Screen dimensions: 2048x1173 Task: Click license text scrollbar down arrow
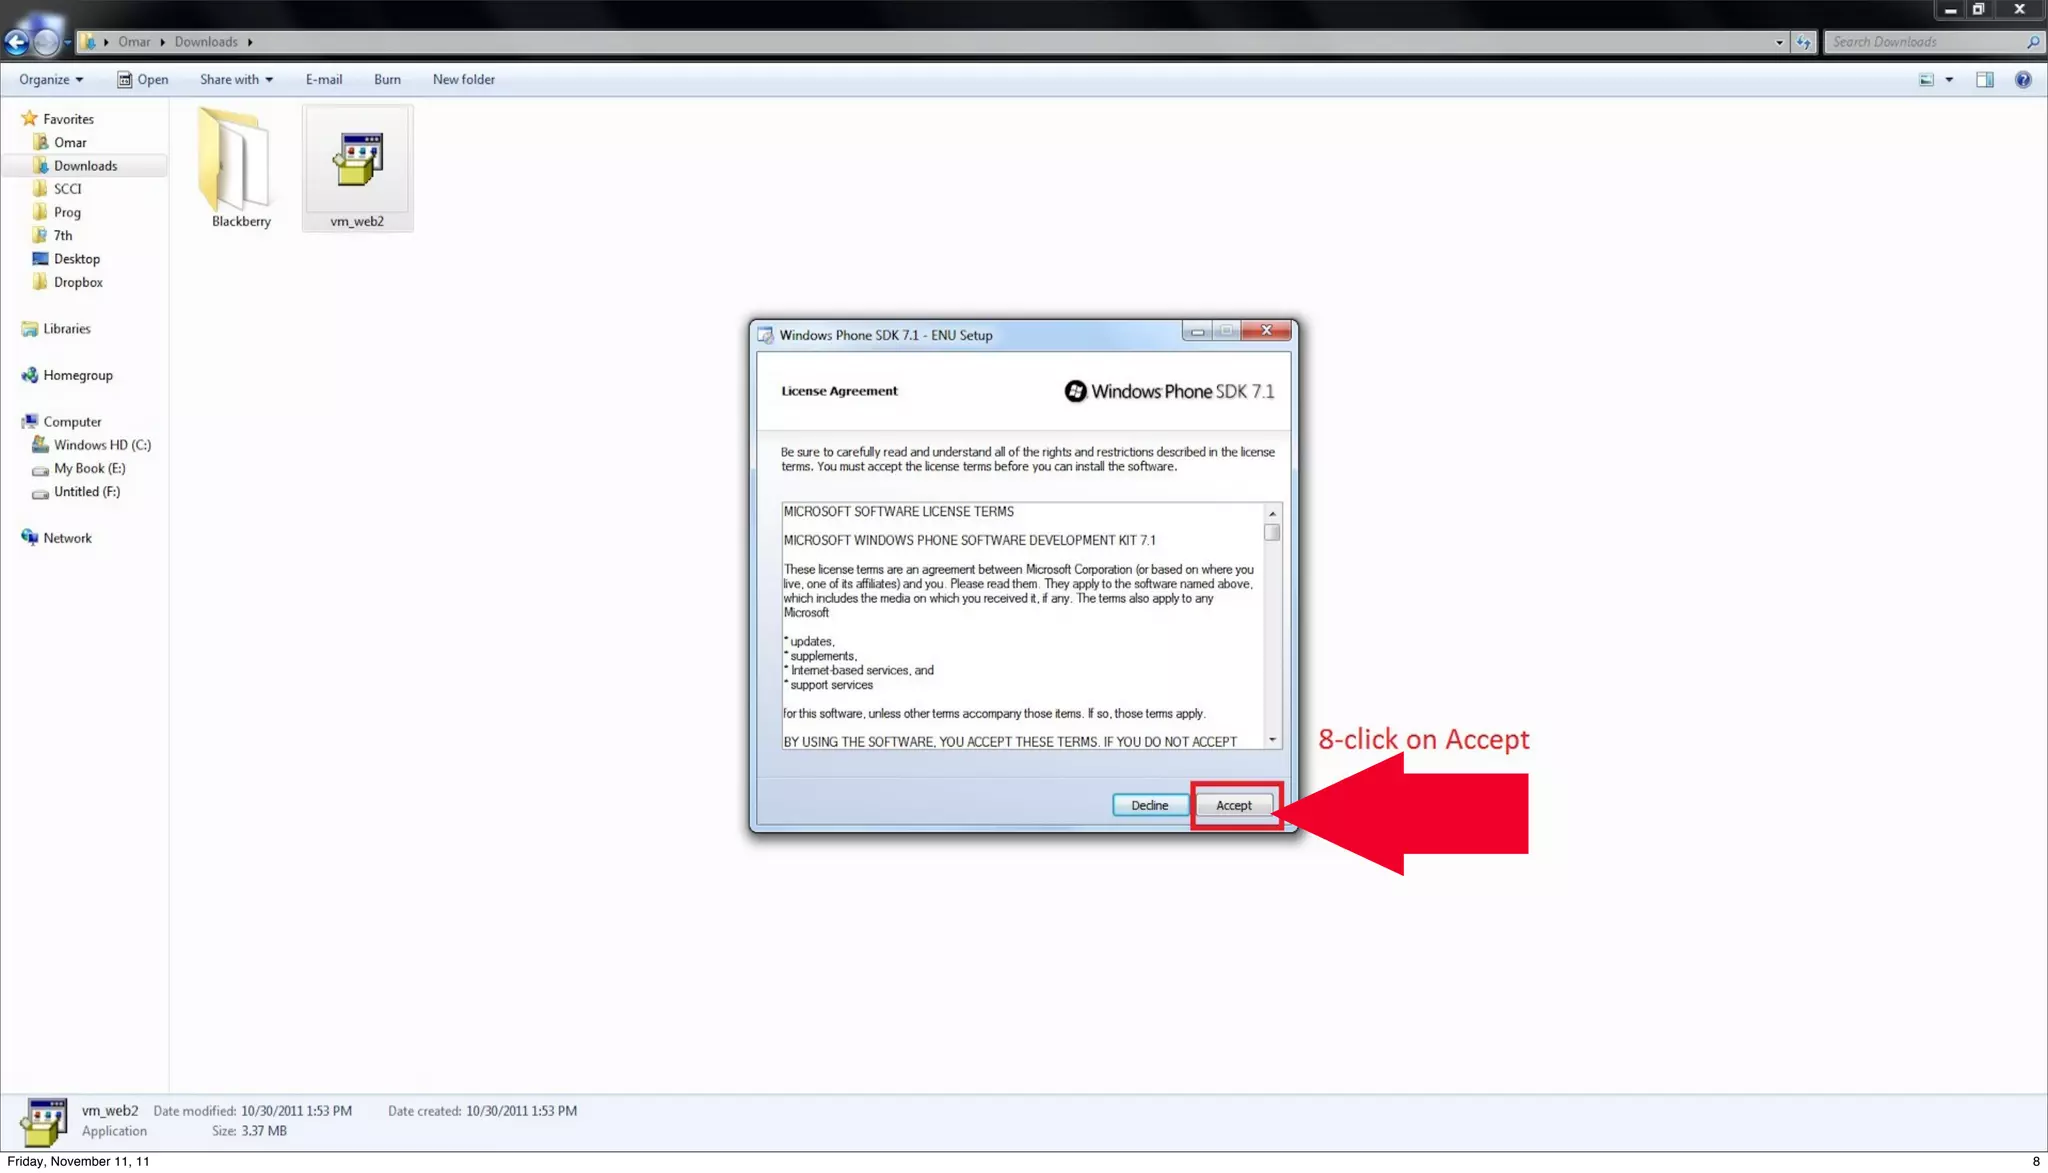[x=1272, y=740]
